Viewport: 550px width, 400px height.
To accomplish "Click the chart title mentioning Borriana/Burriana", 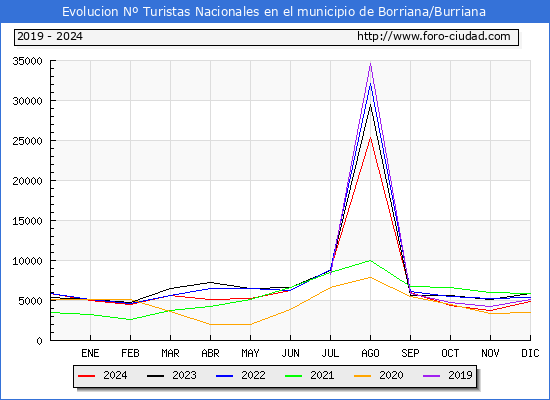I will [274, 12].
